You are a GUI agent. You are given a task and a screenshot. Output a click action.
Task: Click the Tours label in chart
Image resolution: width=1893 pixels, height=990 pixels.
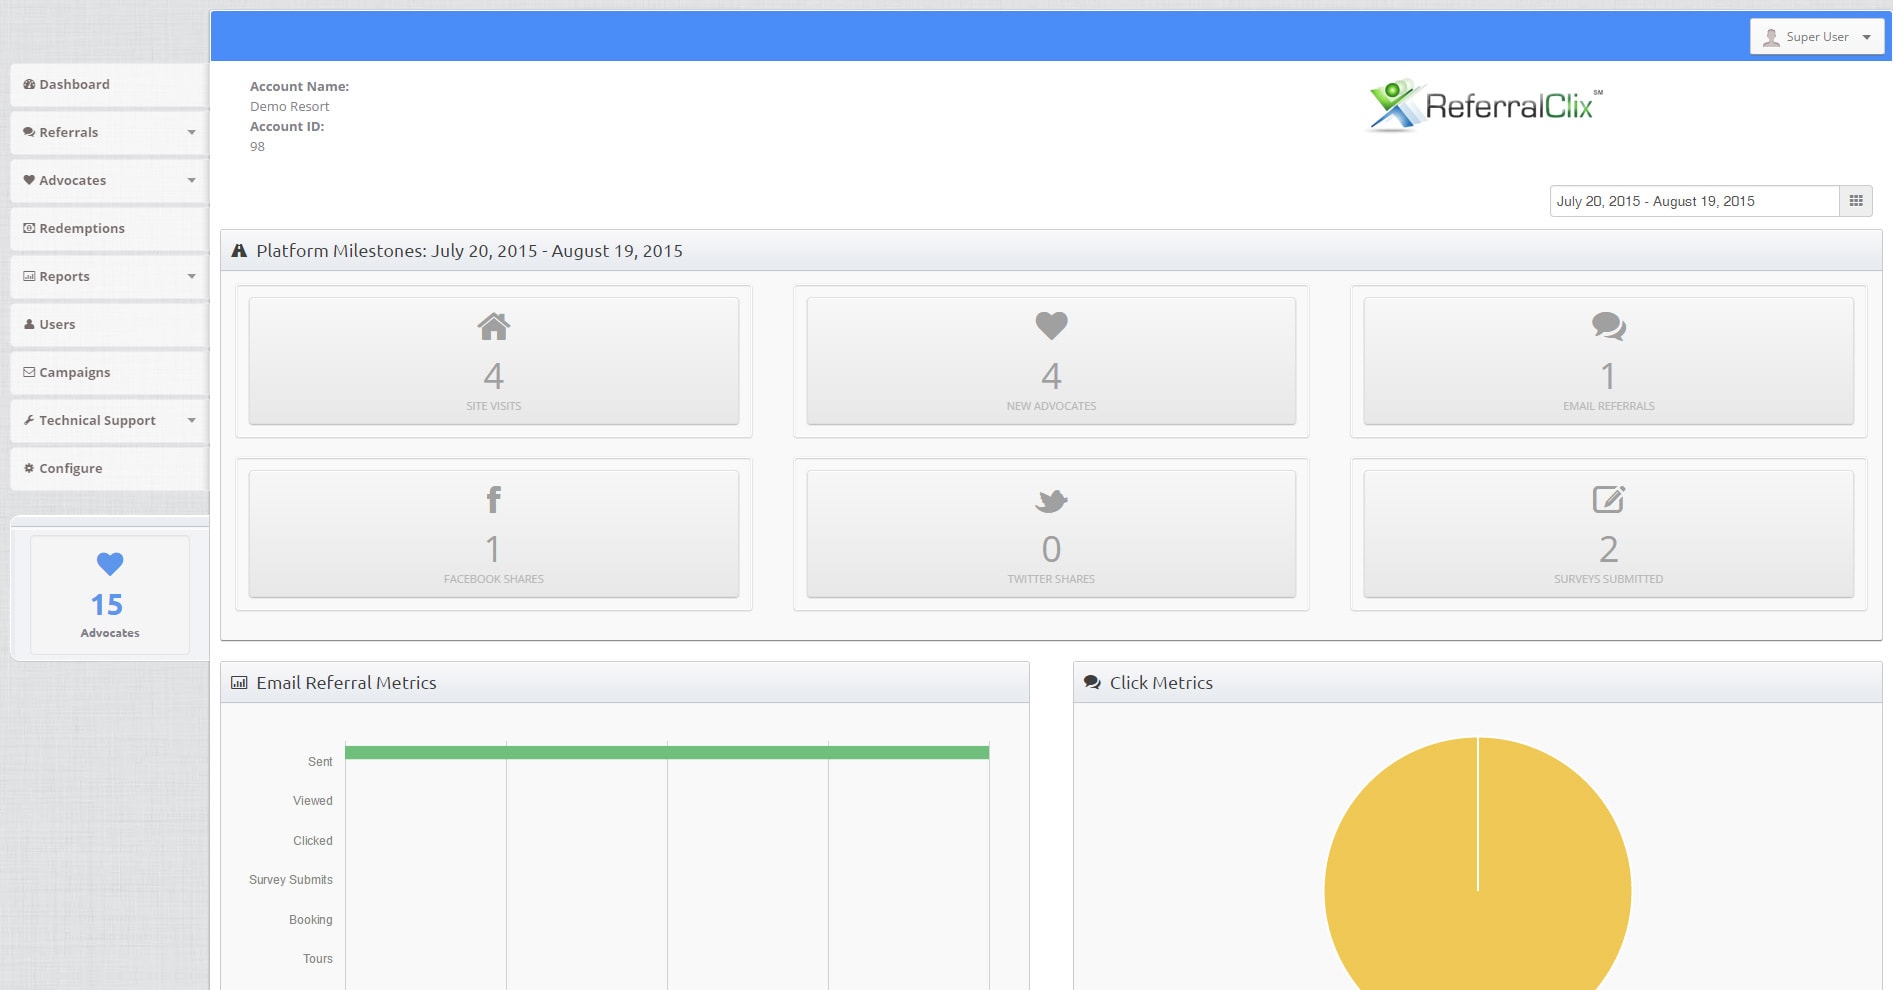318,959
